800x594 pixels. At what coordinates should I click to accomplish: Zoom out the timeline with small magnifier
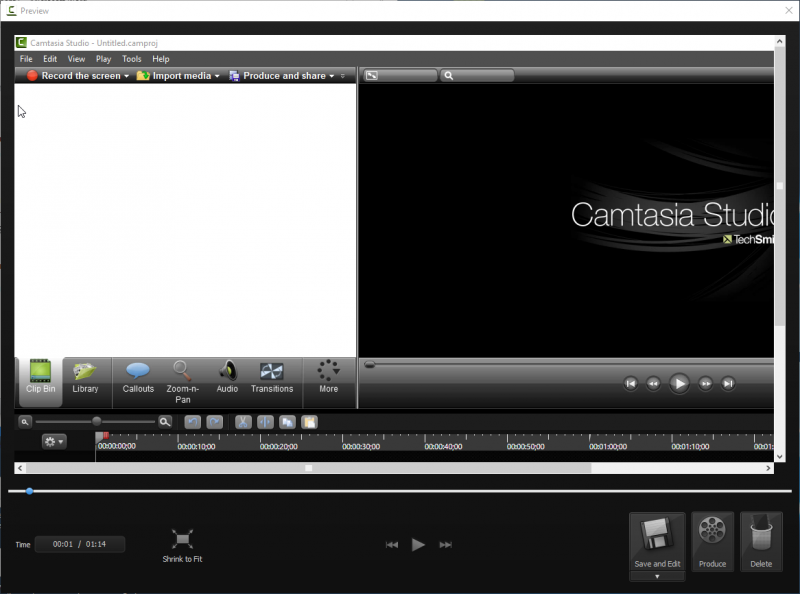25,422
